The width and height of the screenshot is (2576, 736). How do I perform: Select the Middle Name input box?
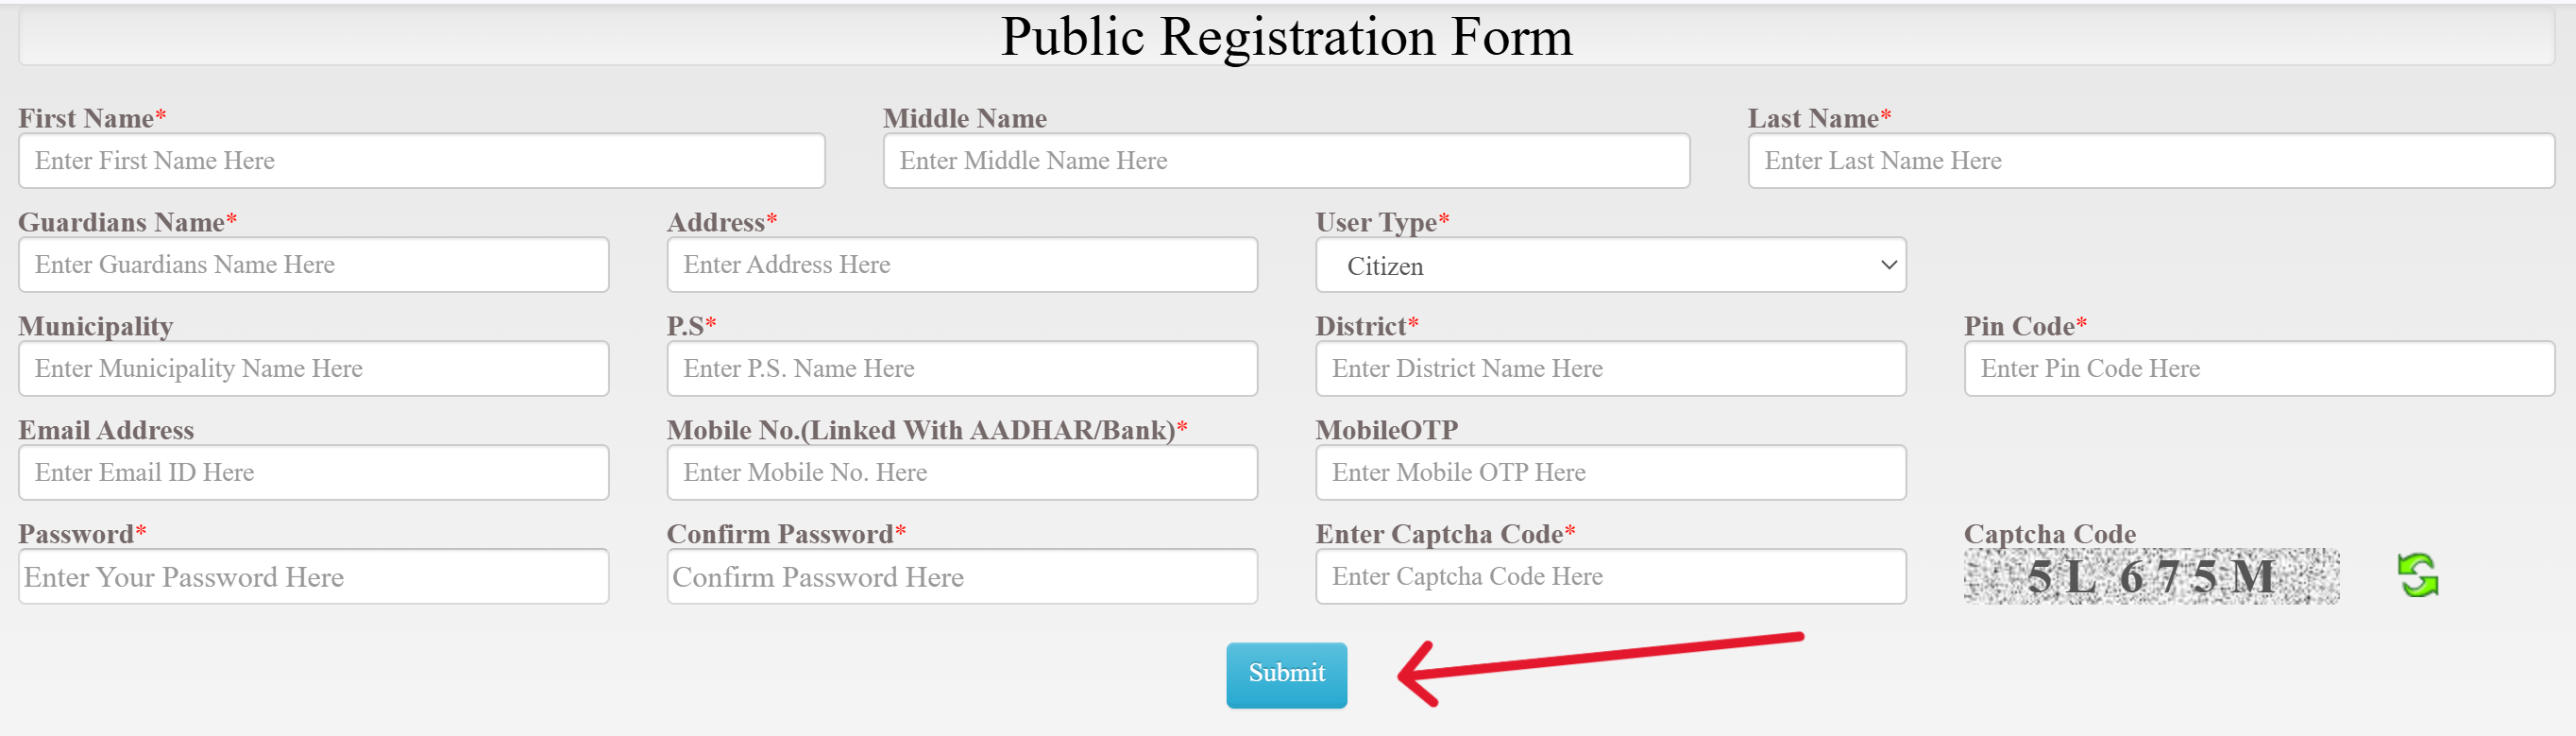1285,160
